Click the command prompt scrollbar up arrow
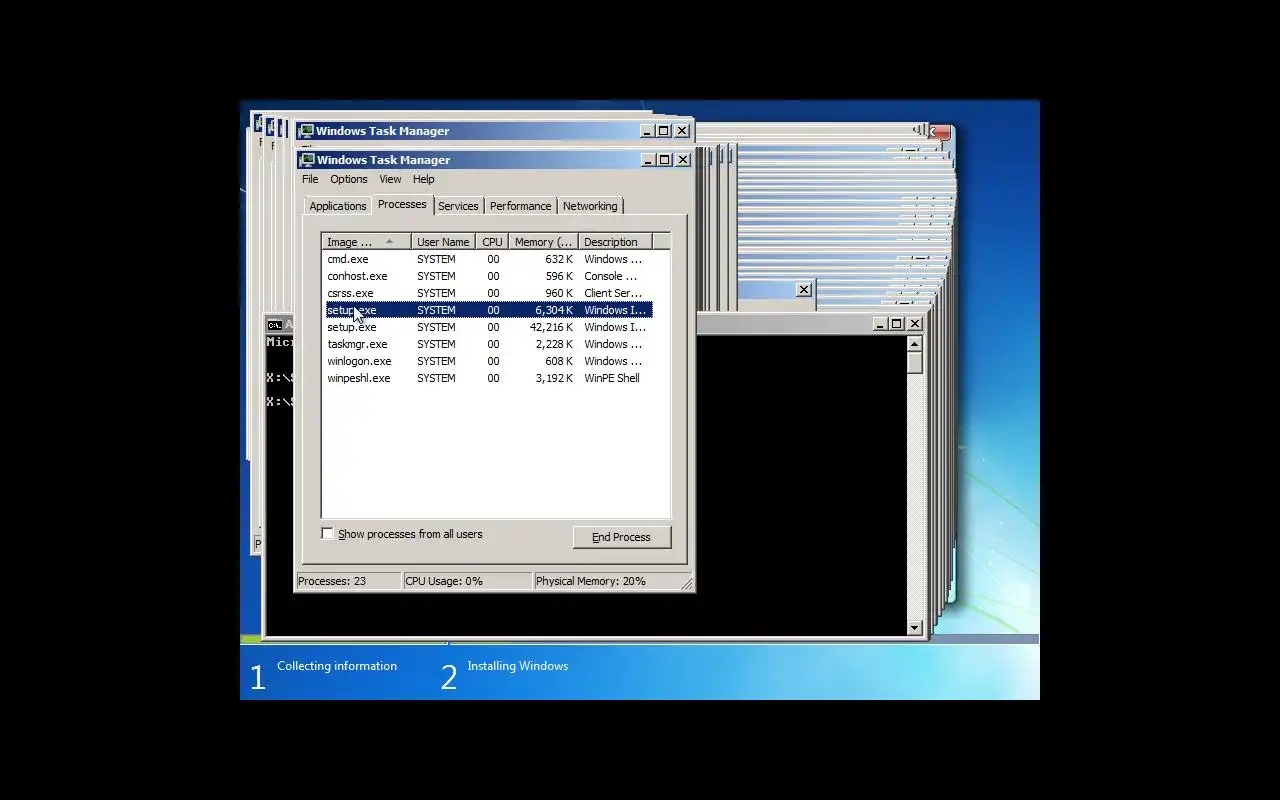 tap(914, 344)
